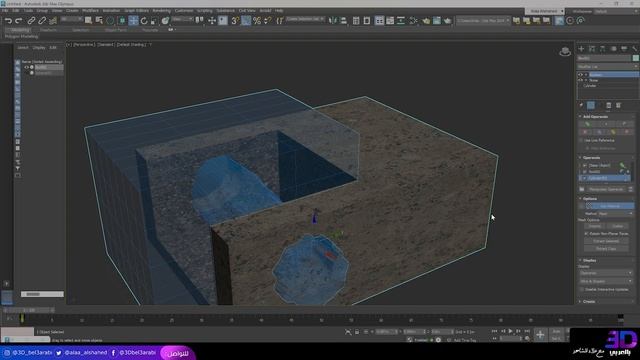Activate the Bind to Space Warp tool
Screen dimensions: 640x360
(53, 20)
